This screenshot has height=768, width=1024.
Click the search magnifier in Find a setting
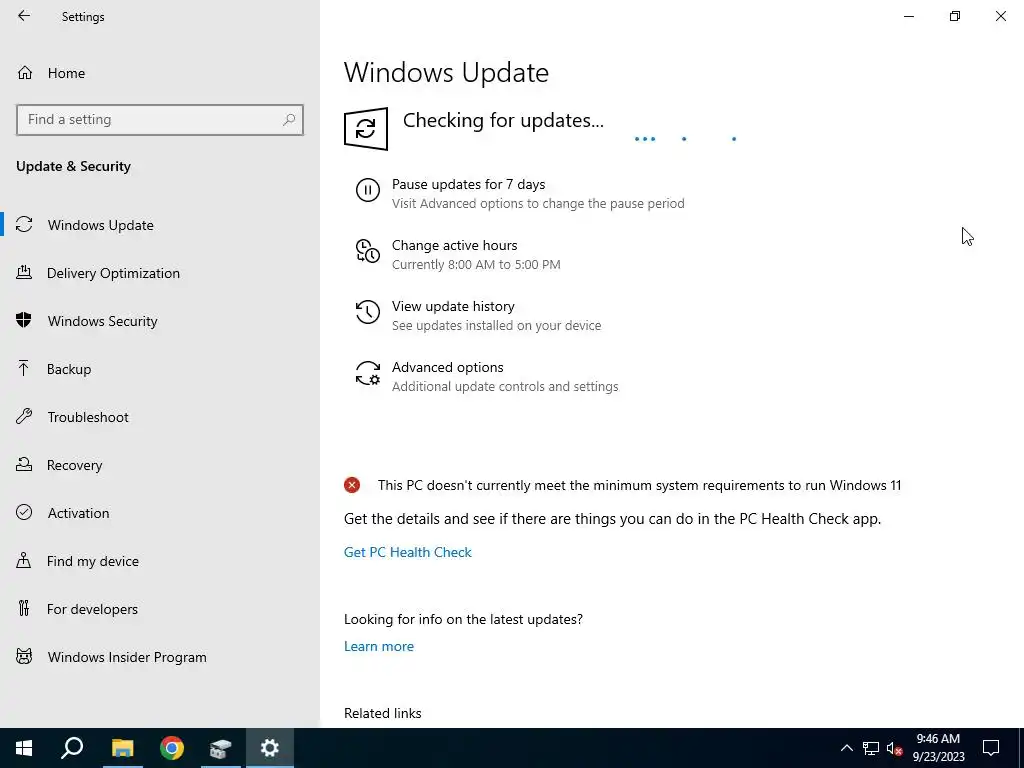(289, 120)
